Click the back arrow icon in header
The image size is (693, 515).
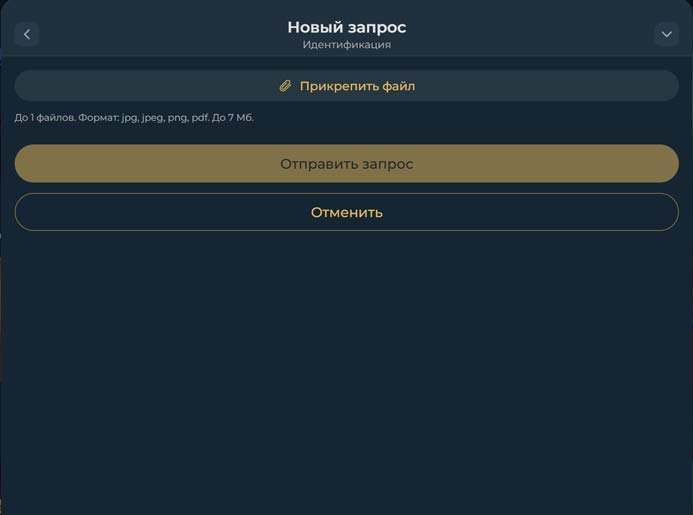[x=27, y=34]
